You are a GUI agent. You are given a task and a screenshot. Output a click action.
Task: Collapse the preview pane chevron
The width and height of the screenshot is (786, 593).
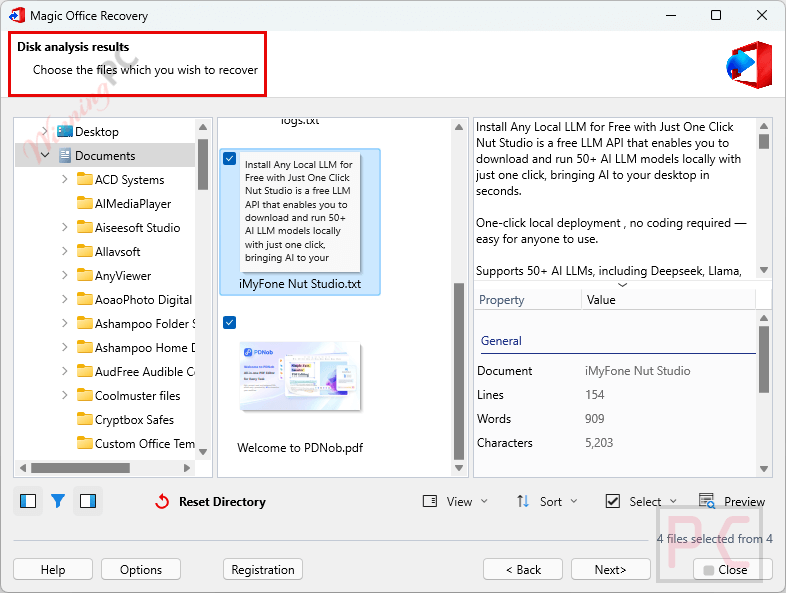click(x=623, y=285)
